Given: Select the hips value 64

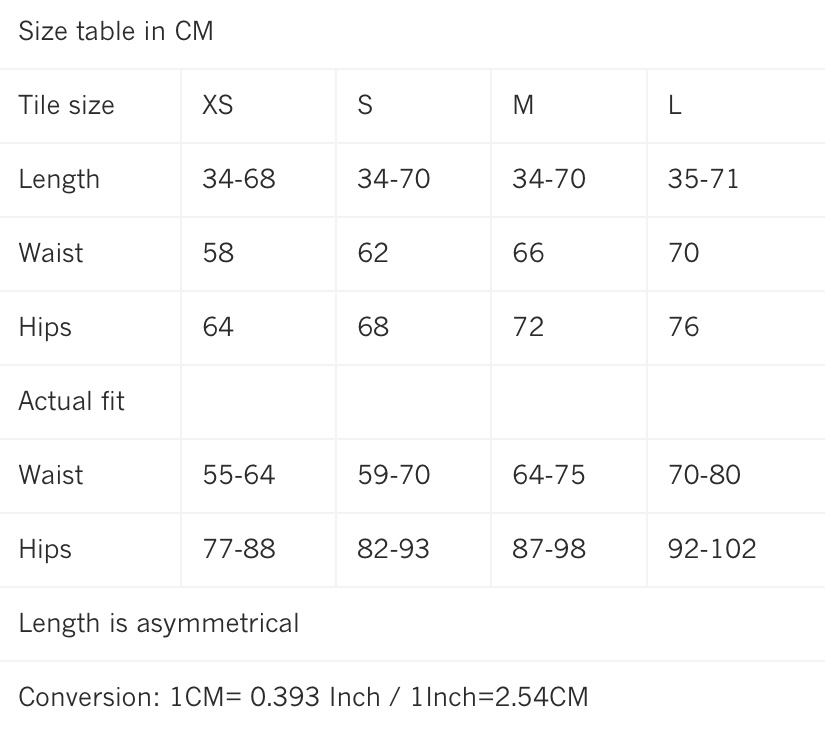Looking at the screenshot, I should 218,327.
